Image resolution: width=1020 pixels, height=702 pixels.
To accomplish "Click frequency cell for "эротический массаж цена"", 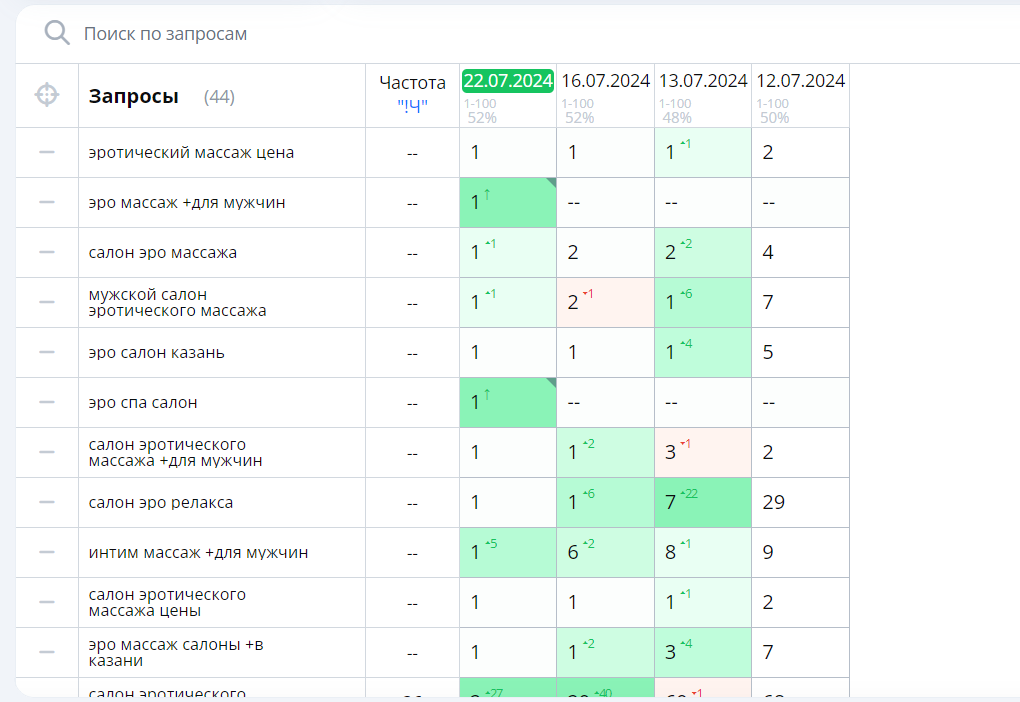I will 412,152.
